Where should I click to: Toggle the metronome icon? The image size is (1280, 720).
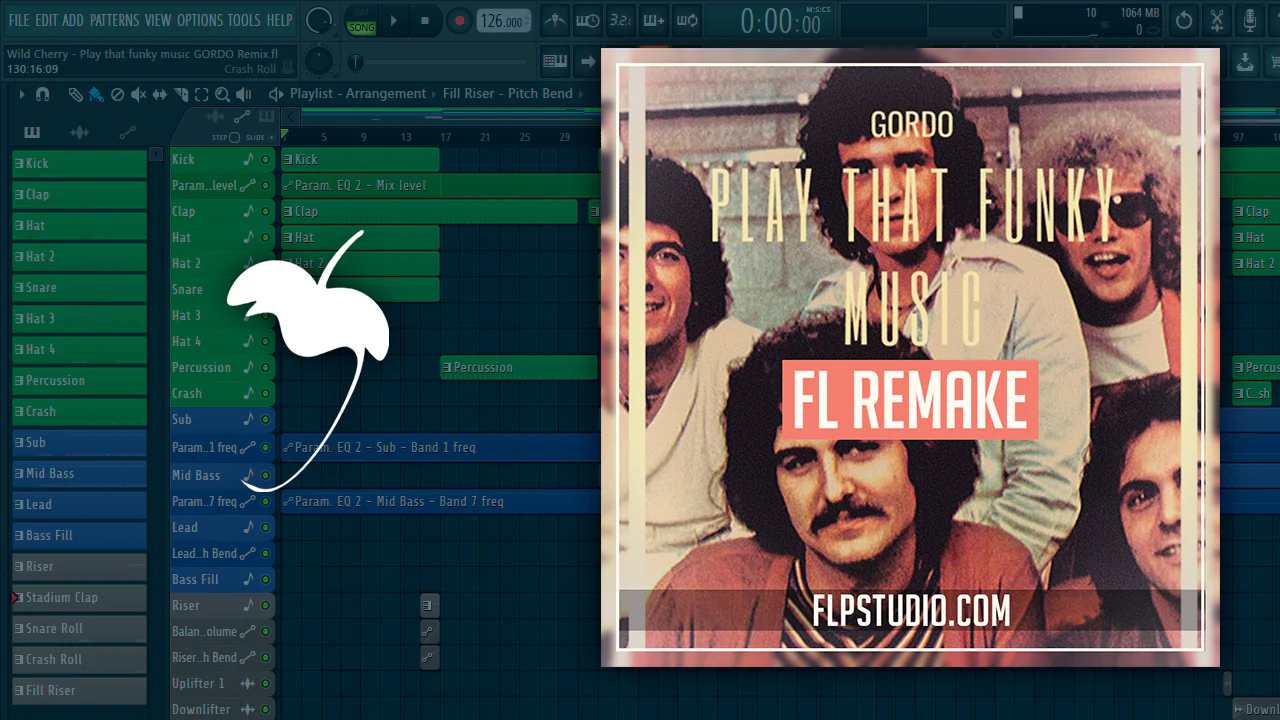tap(555, 20)
